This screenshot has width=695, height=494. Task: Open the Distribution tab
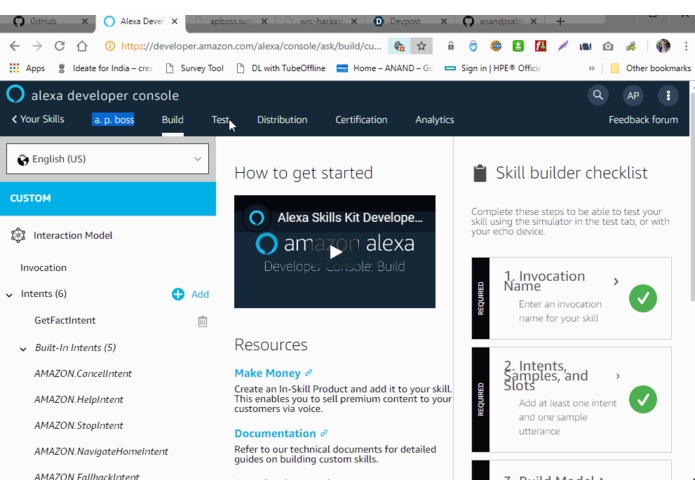(282, 120)
